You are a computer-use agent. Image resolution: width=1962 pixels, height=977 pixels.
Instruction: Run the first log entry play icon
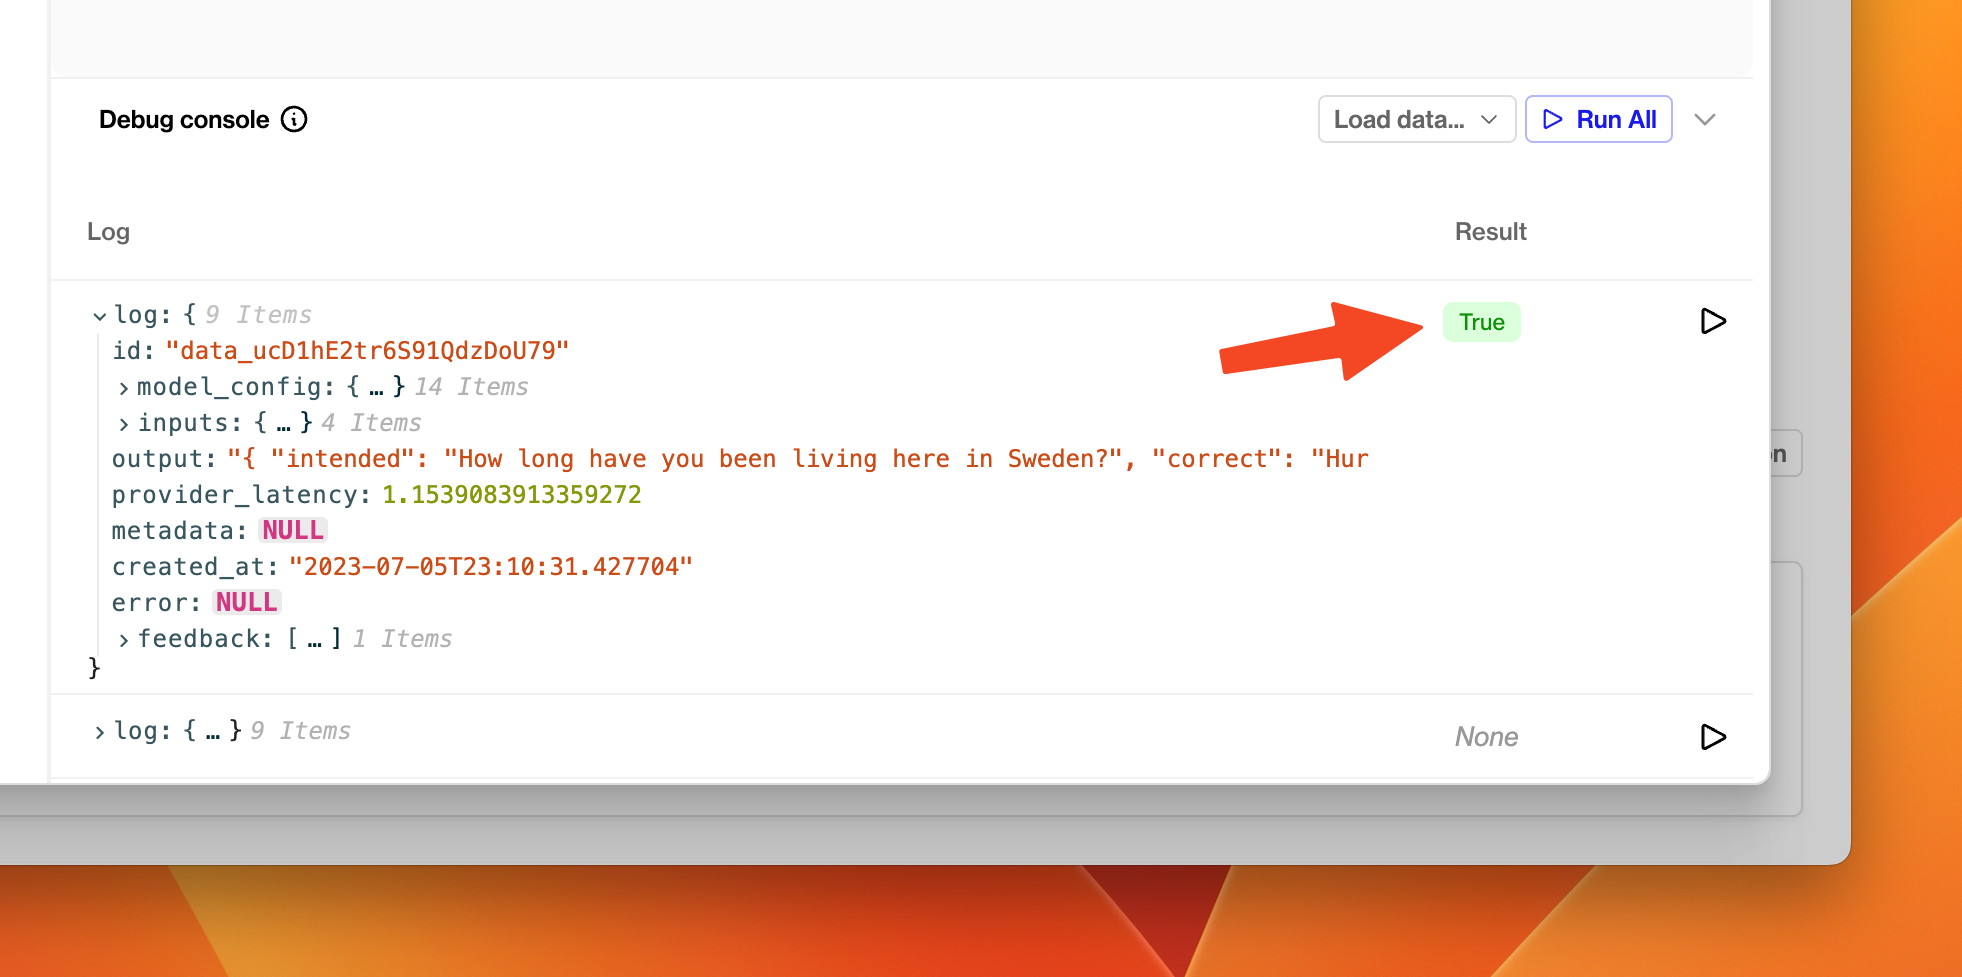(1712, 321)
